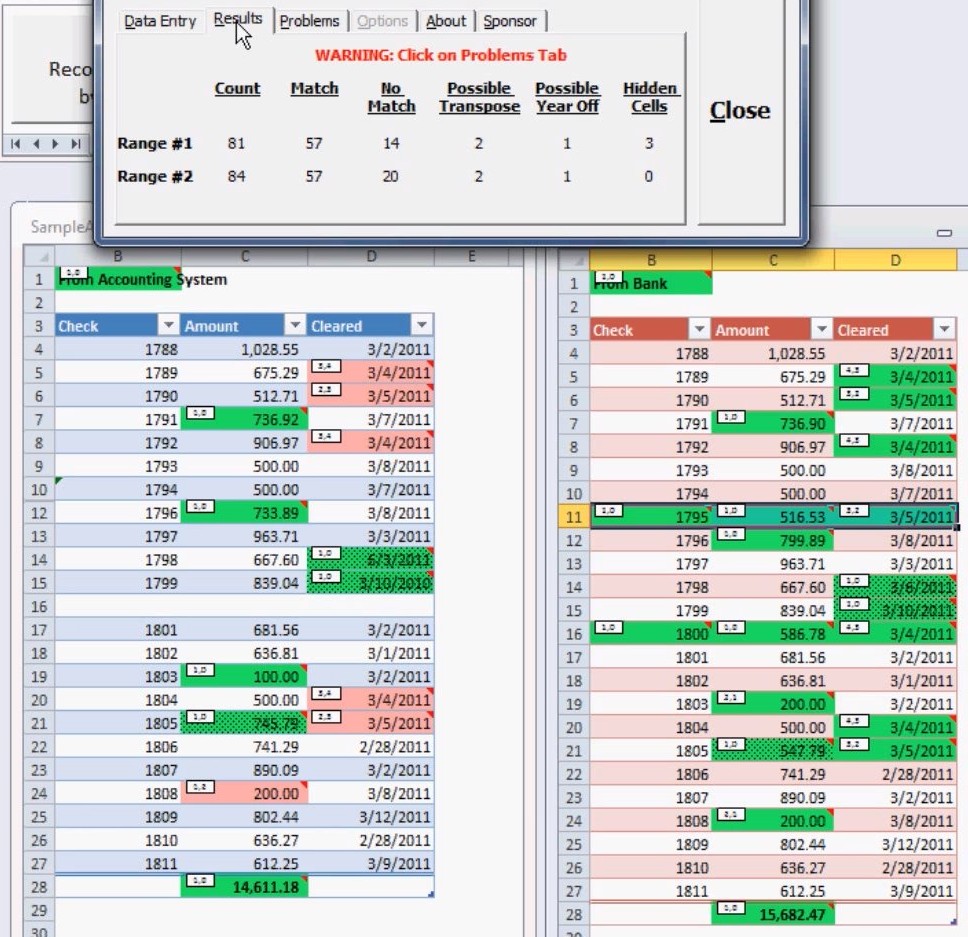Viewport: 968px width, 937px height.
Task: Click select-all corner of Bank sheet
Action: point(574,260)
